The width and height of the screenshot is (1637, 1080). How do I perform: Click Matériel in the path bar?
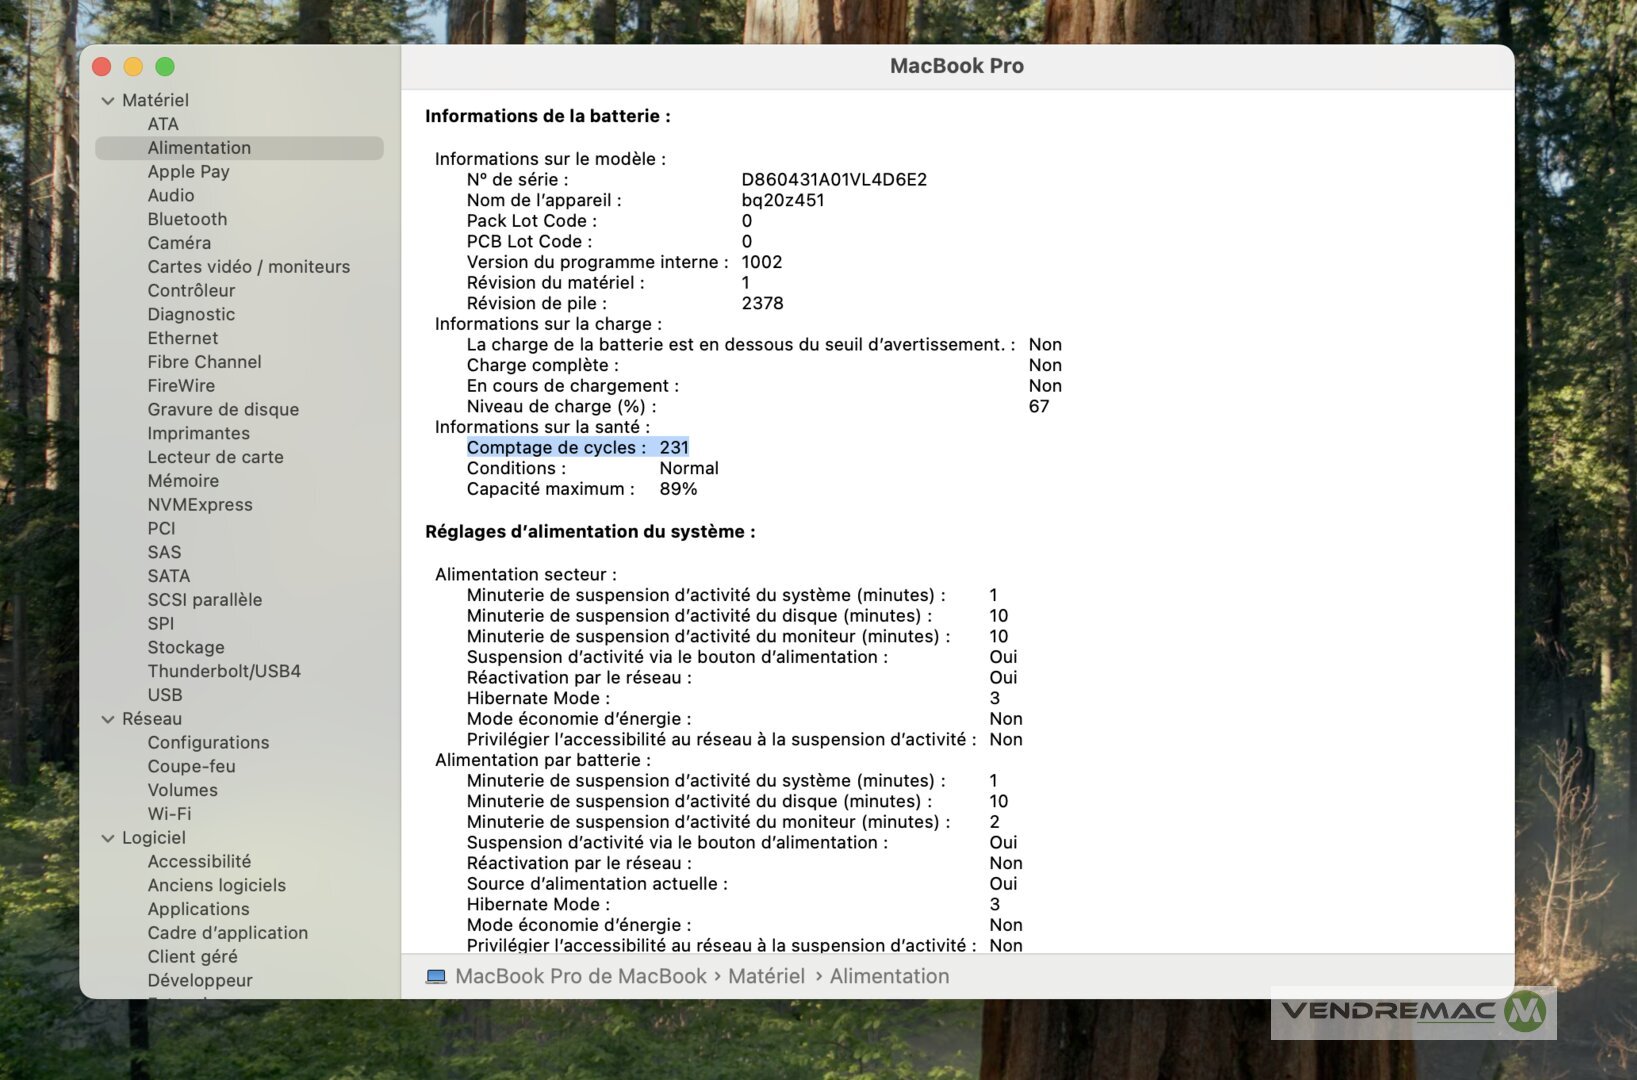pos(766,977)
